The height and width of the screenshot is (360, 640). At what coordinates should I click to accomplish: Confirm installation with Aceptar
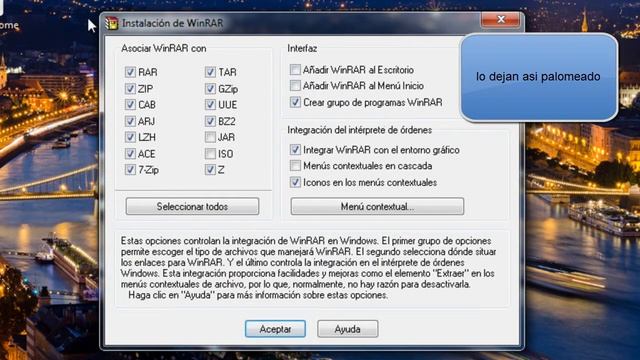[x=275, y=329]
